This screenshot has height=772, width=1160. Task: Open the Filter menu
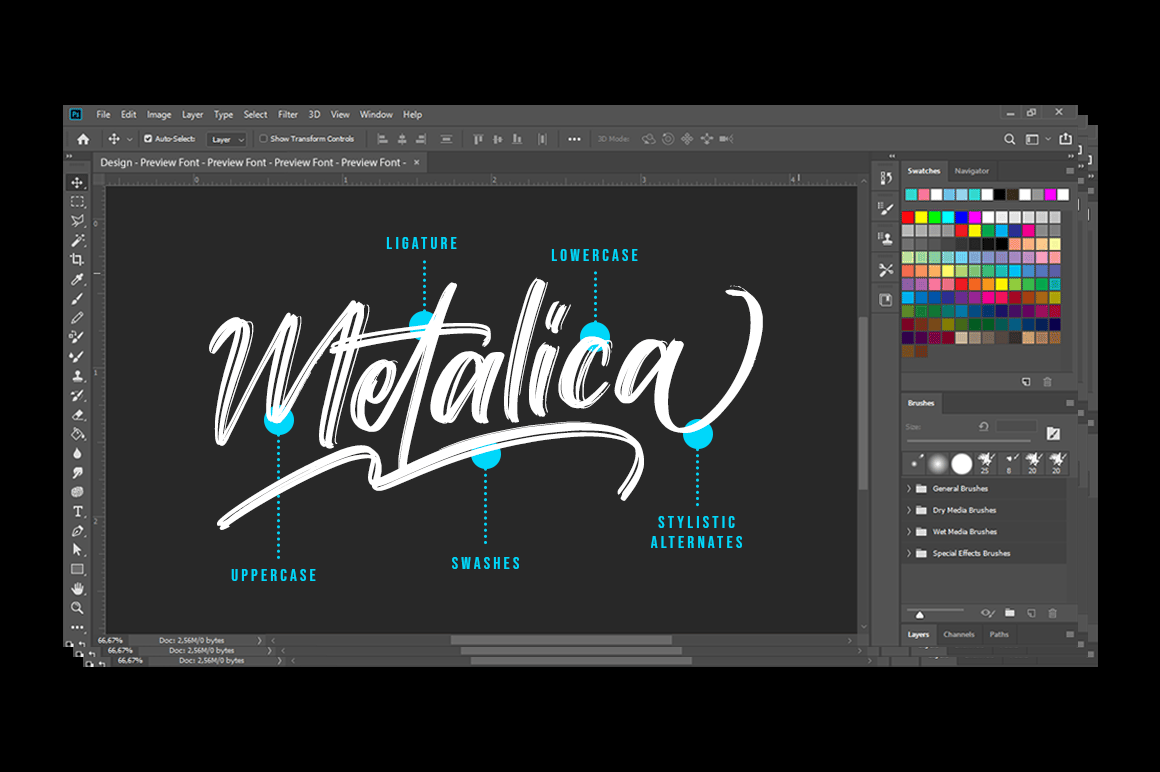pyautogui.click(x=288, y=115)
